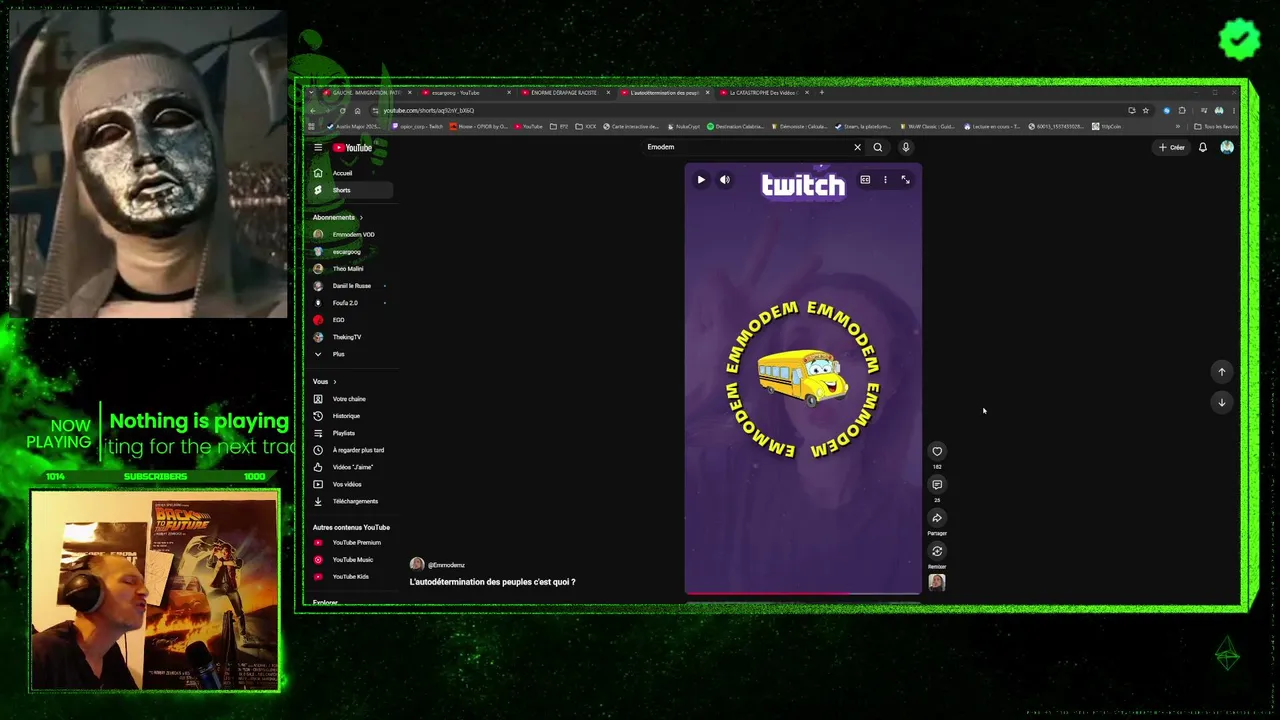The height and width of the screenshot is (720, 1280).
Task: Open À regarder plus tard
Action: click(352, 450)
